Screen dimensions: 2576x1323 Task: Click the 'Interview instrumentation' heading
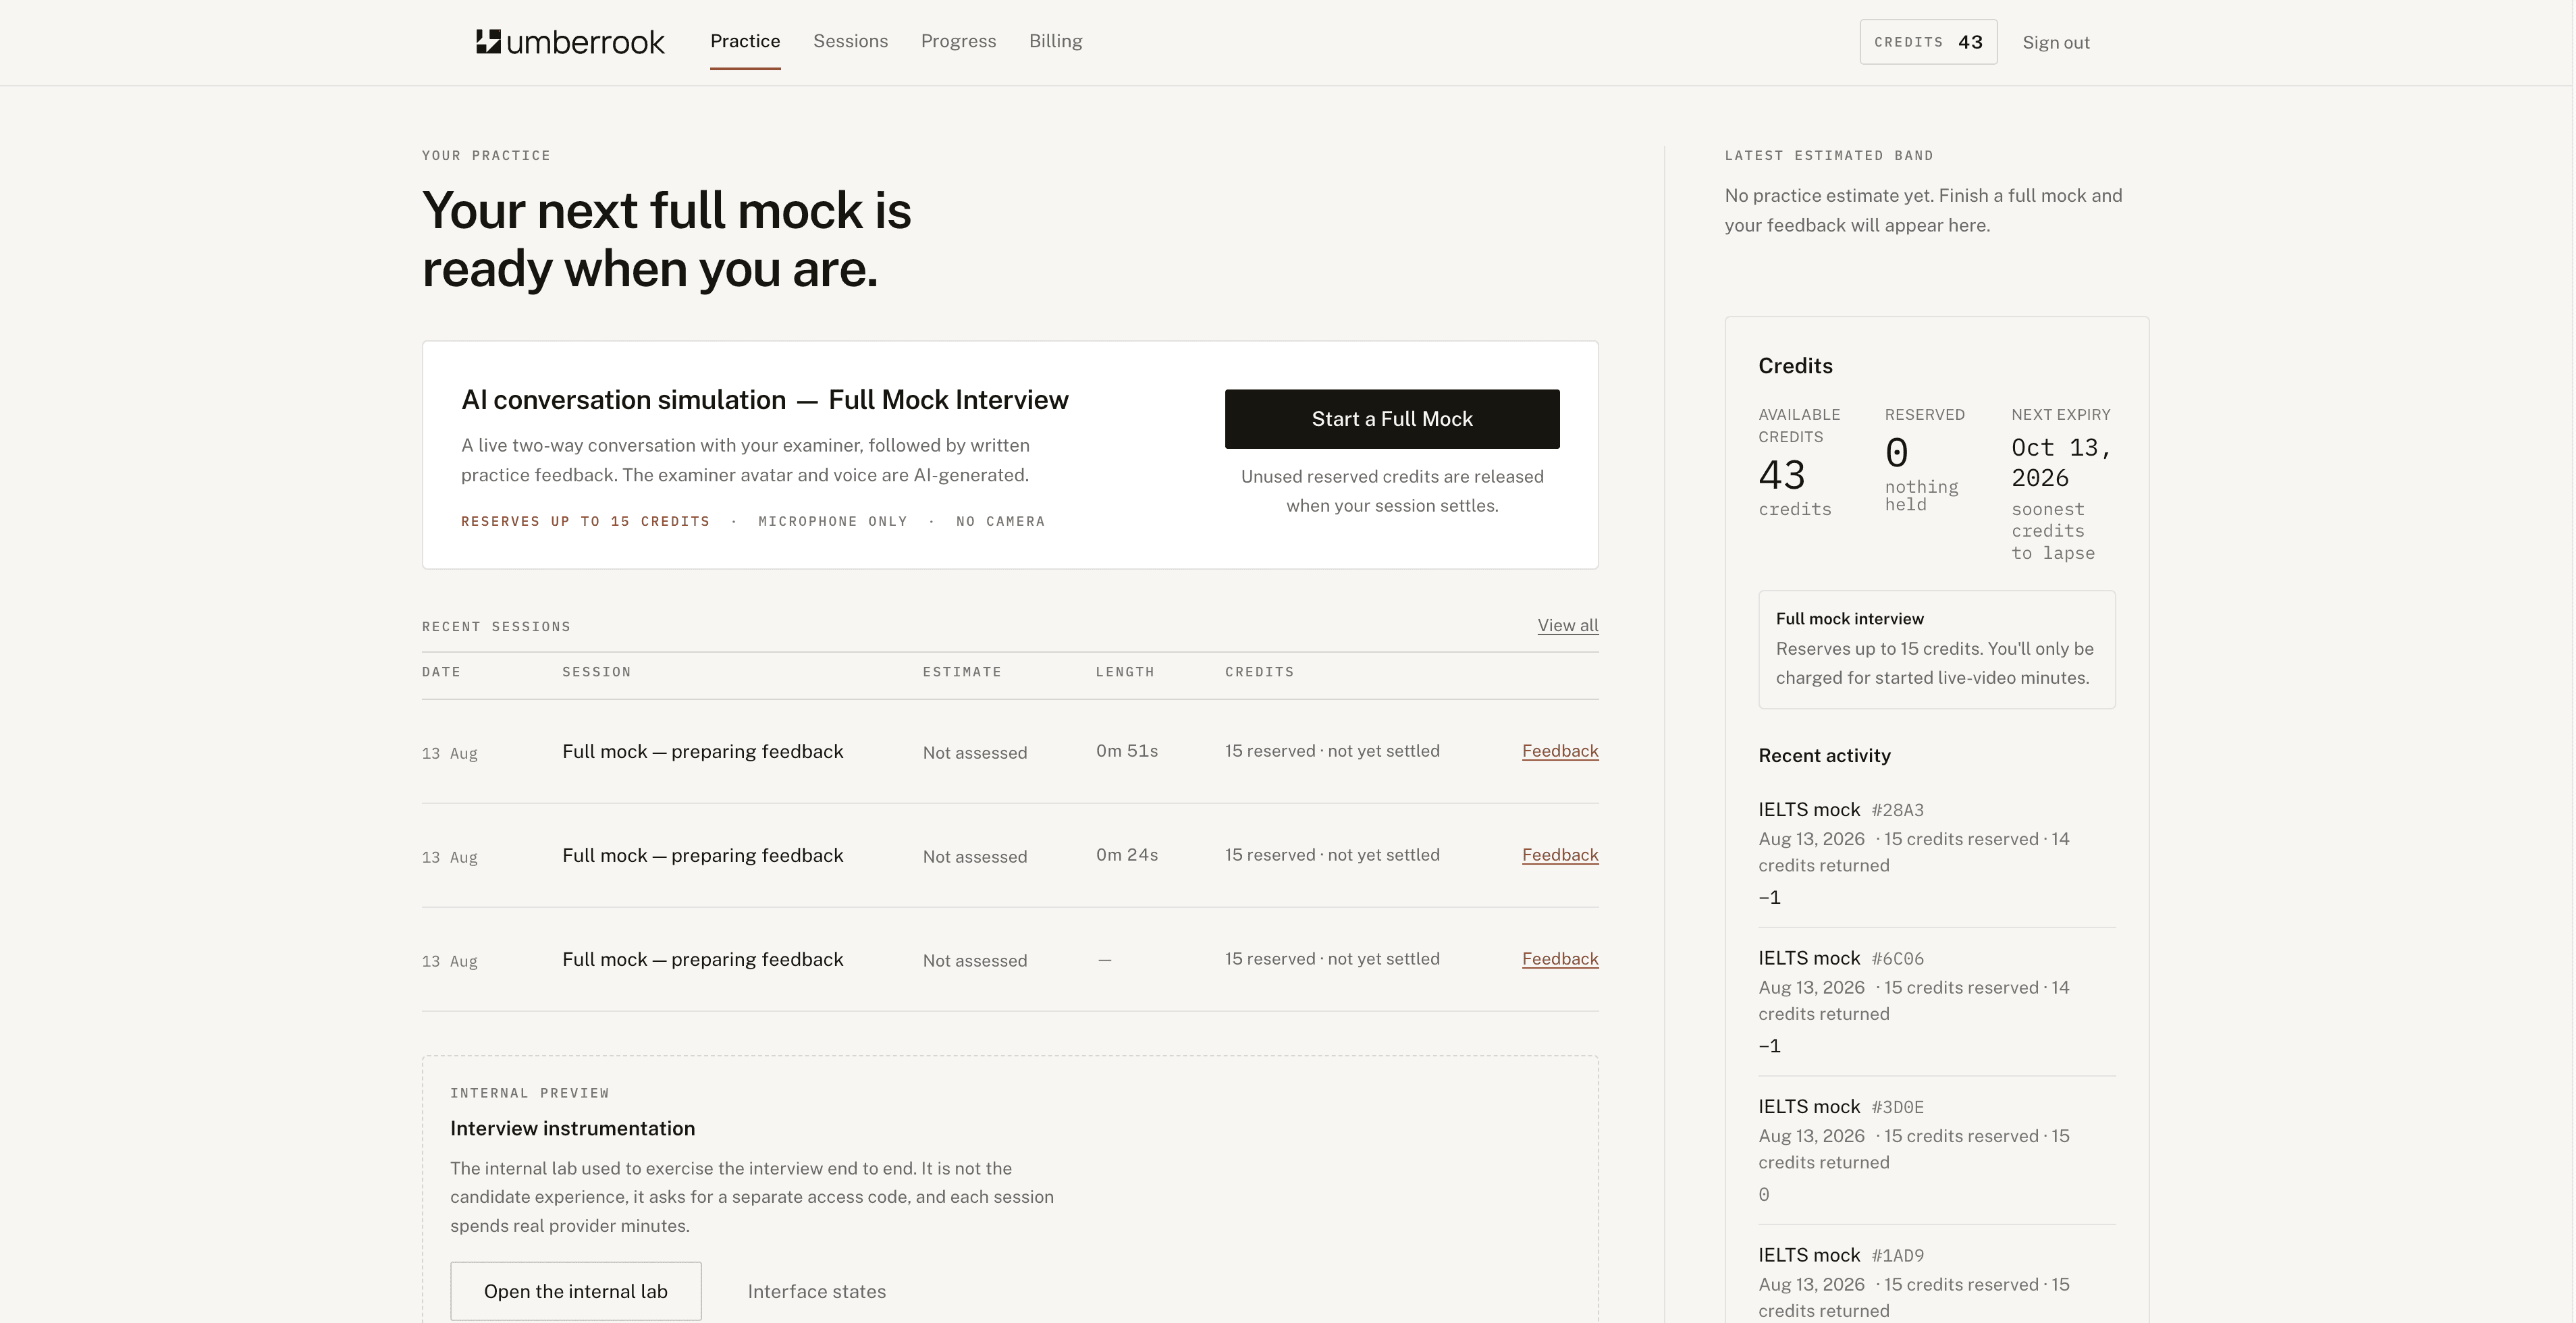[x=572, y=1128]
